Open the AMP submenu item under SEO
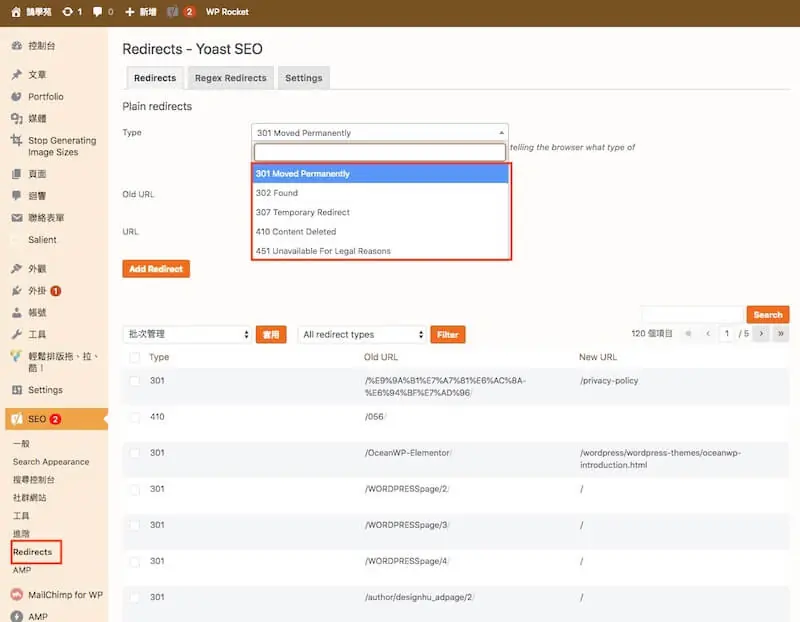 pos(22,570)
